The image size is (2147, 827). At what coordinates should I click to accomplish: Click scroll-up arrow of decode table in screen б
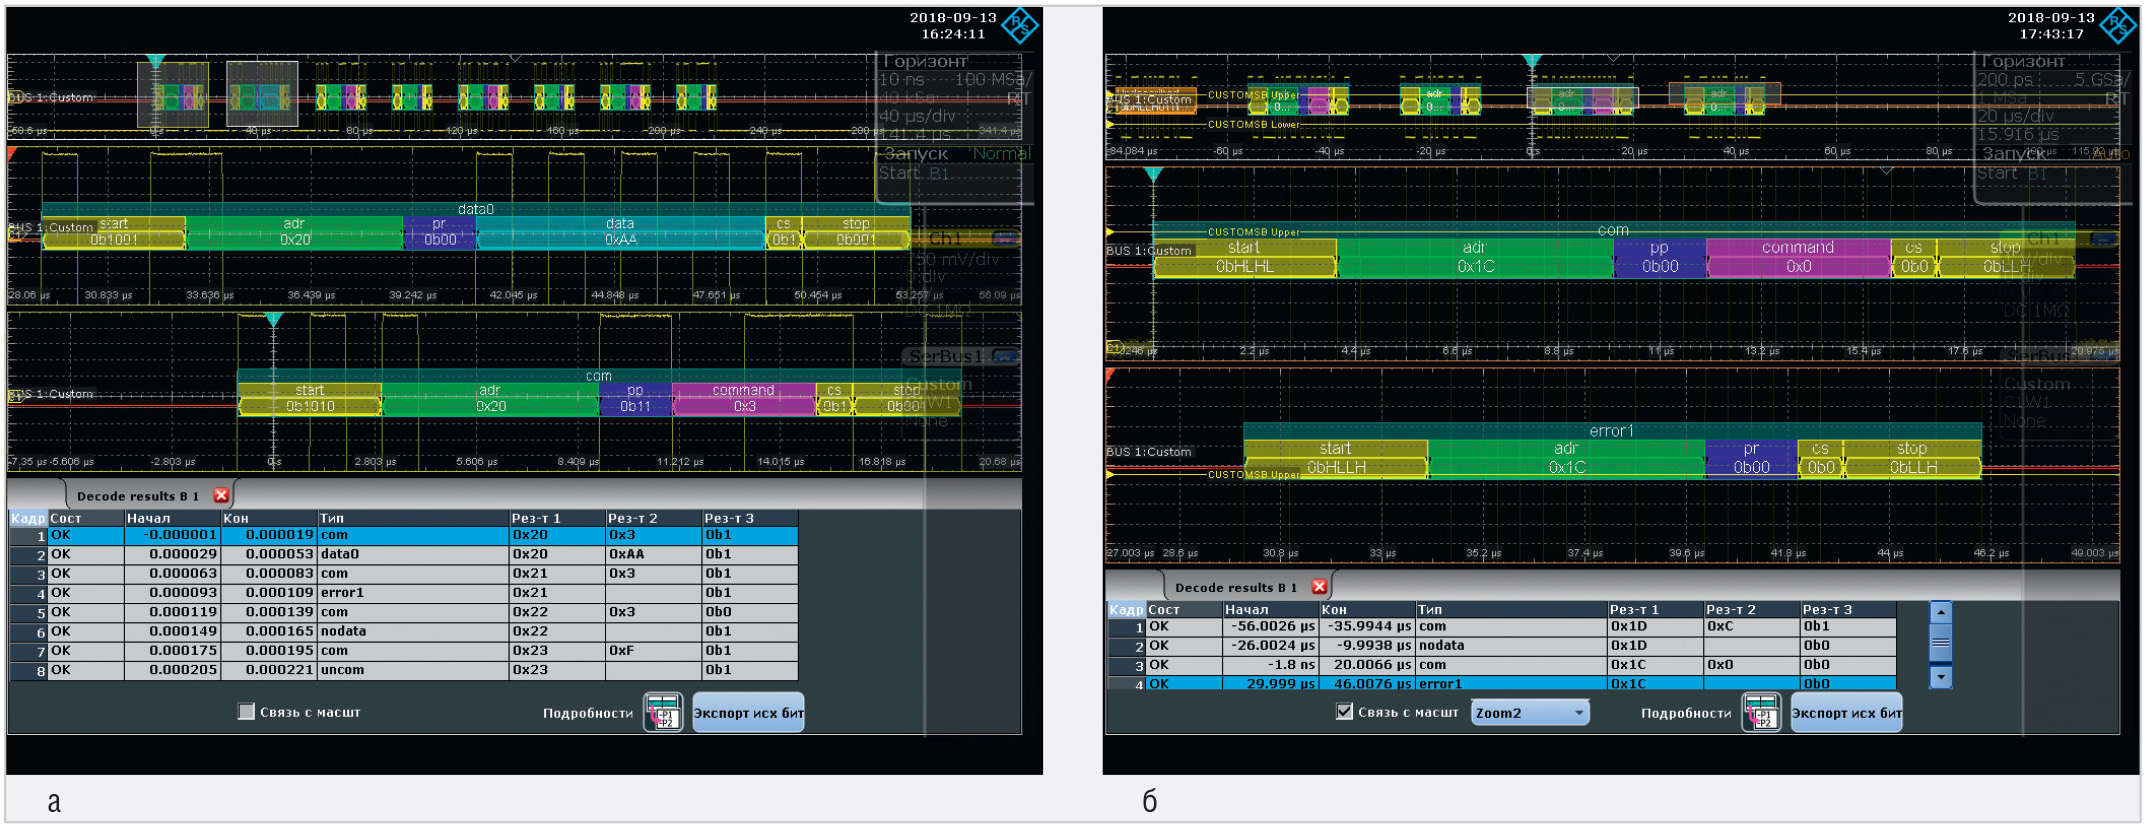pos(1940,612)
